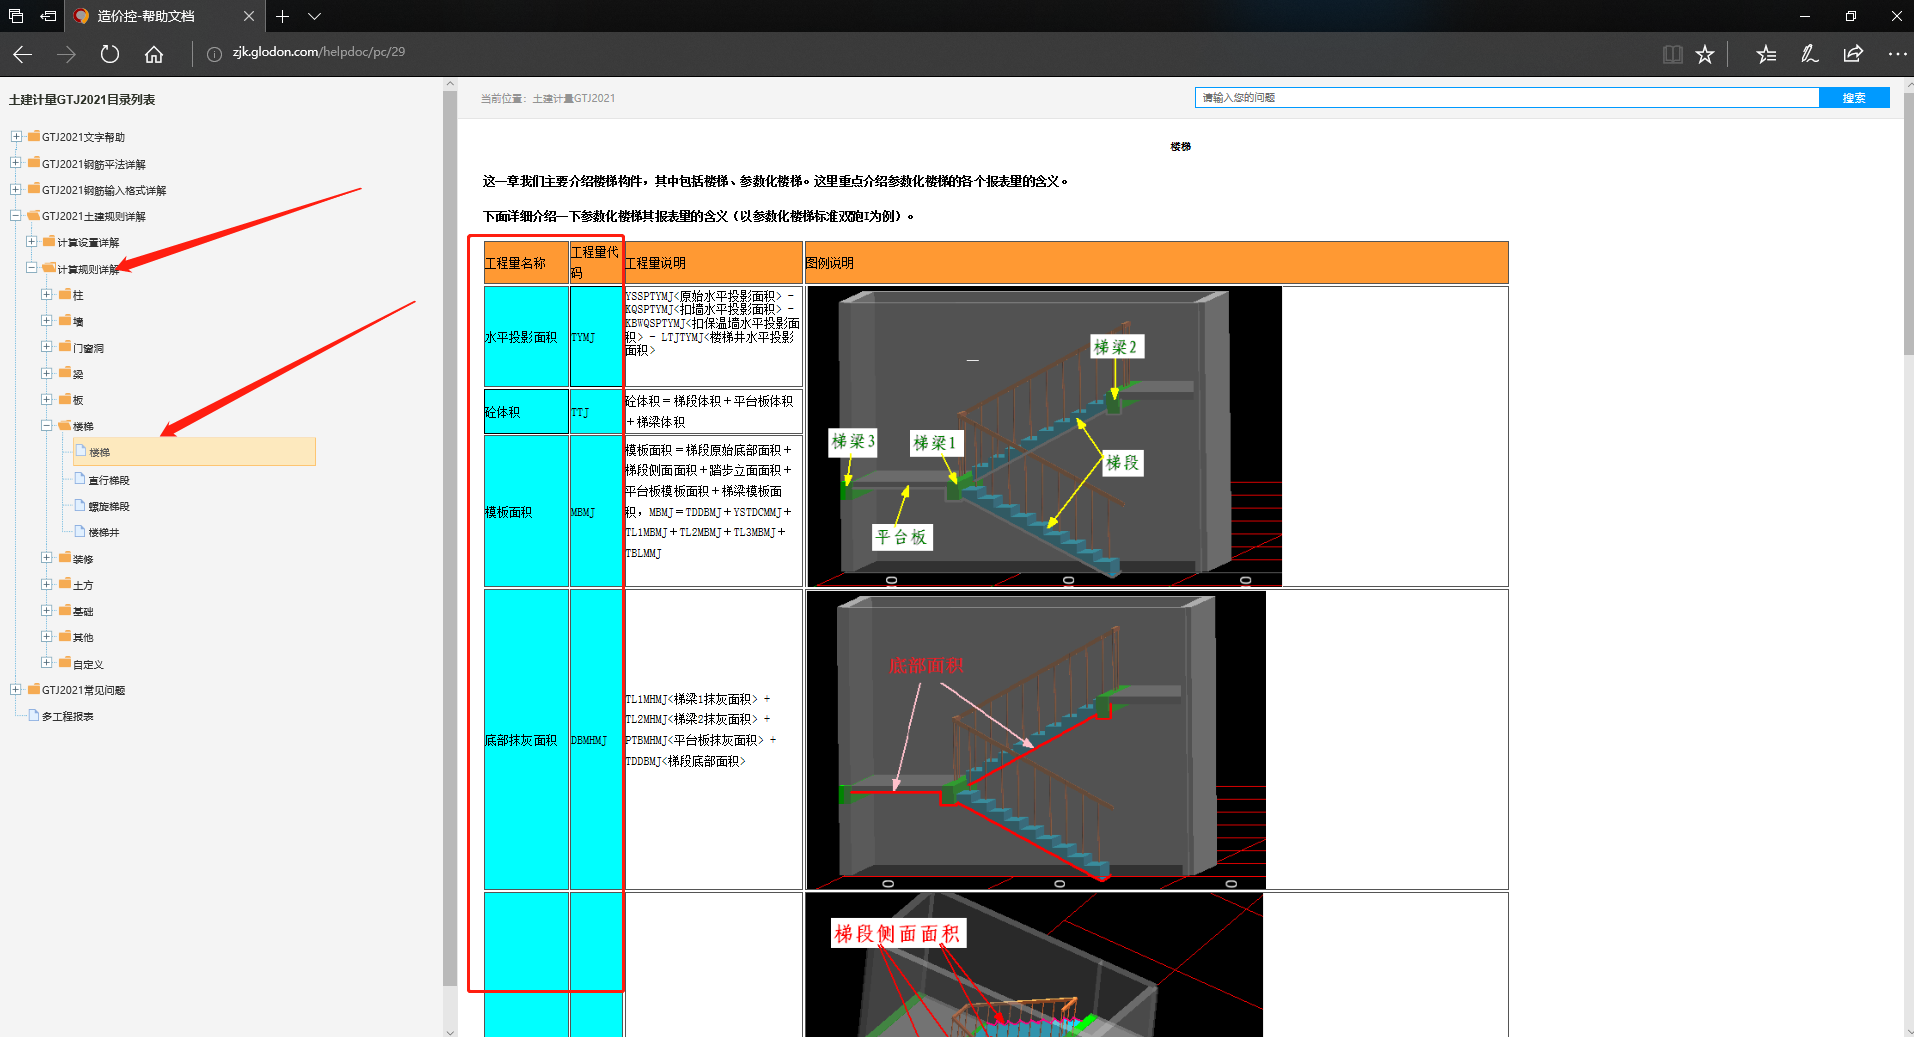Collapse the 计算规则详解 node

tap(31, 268)
